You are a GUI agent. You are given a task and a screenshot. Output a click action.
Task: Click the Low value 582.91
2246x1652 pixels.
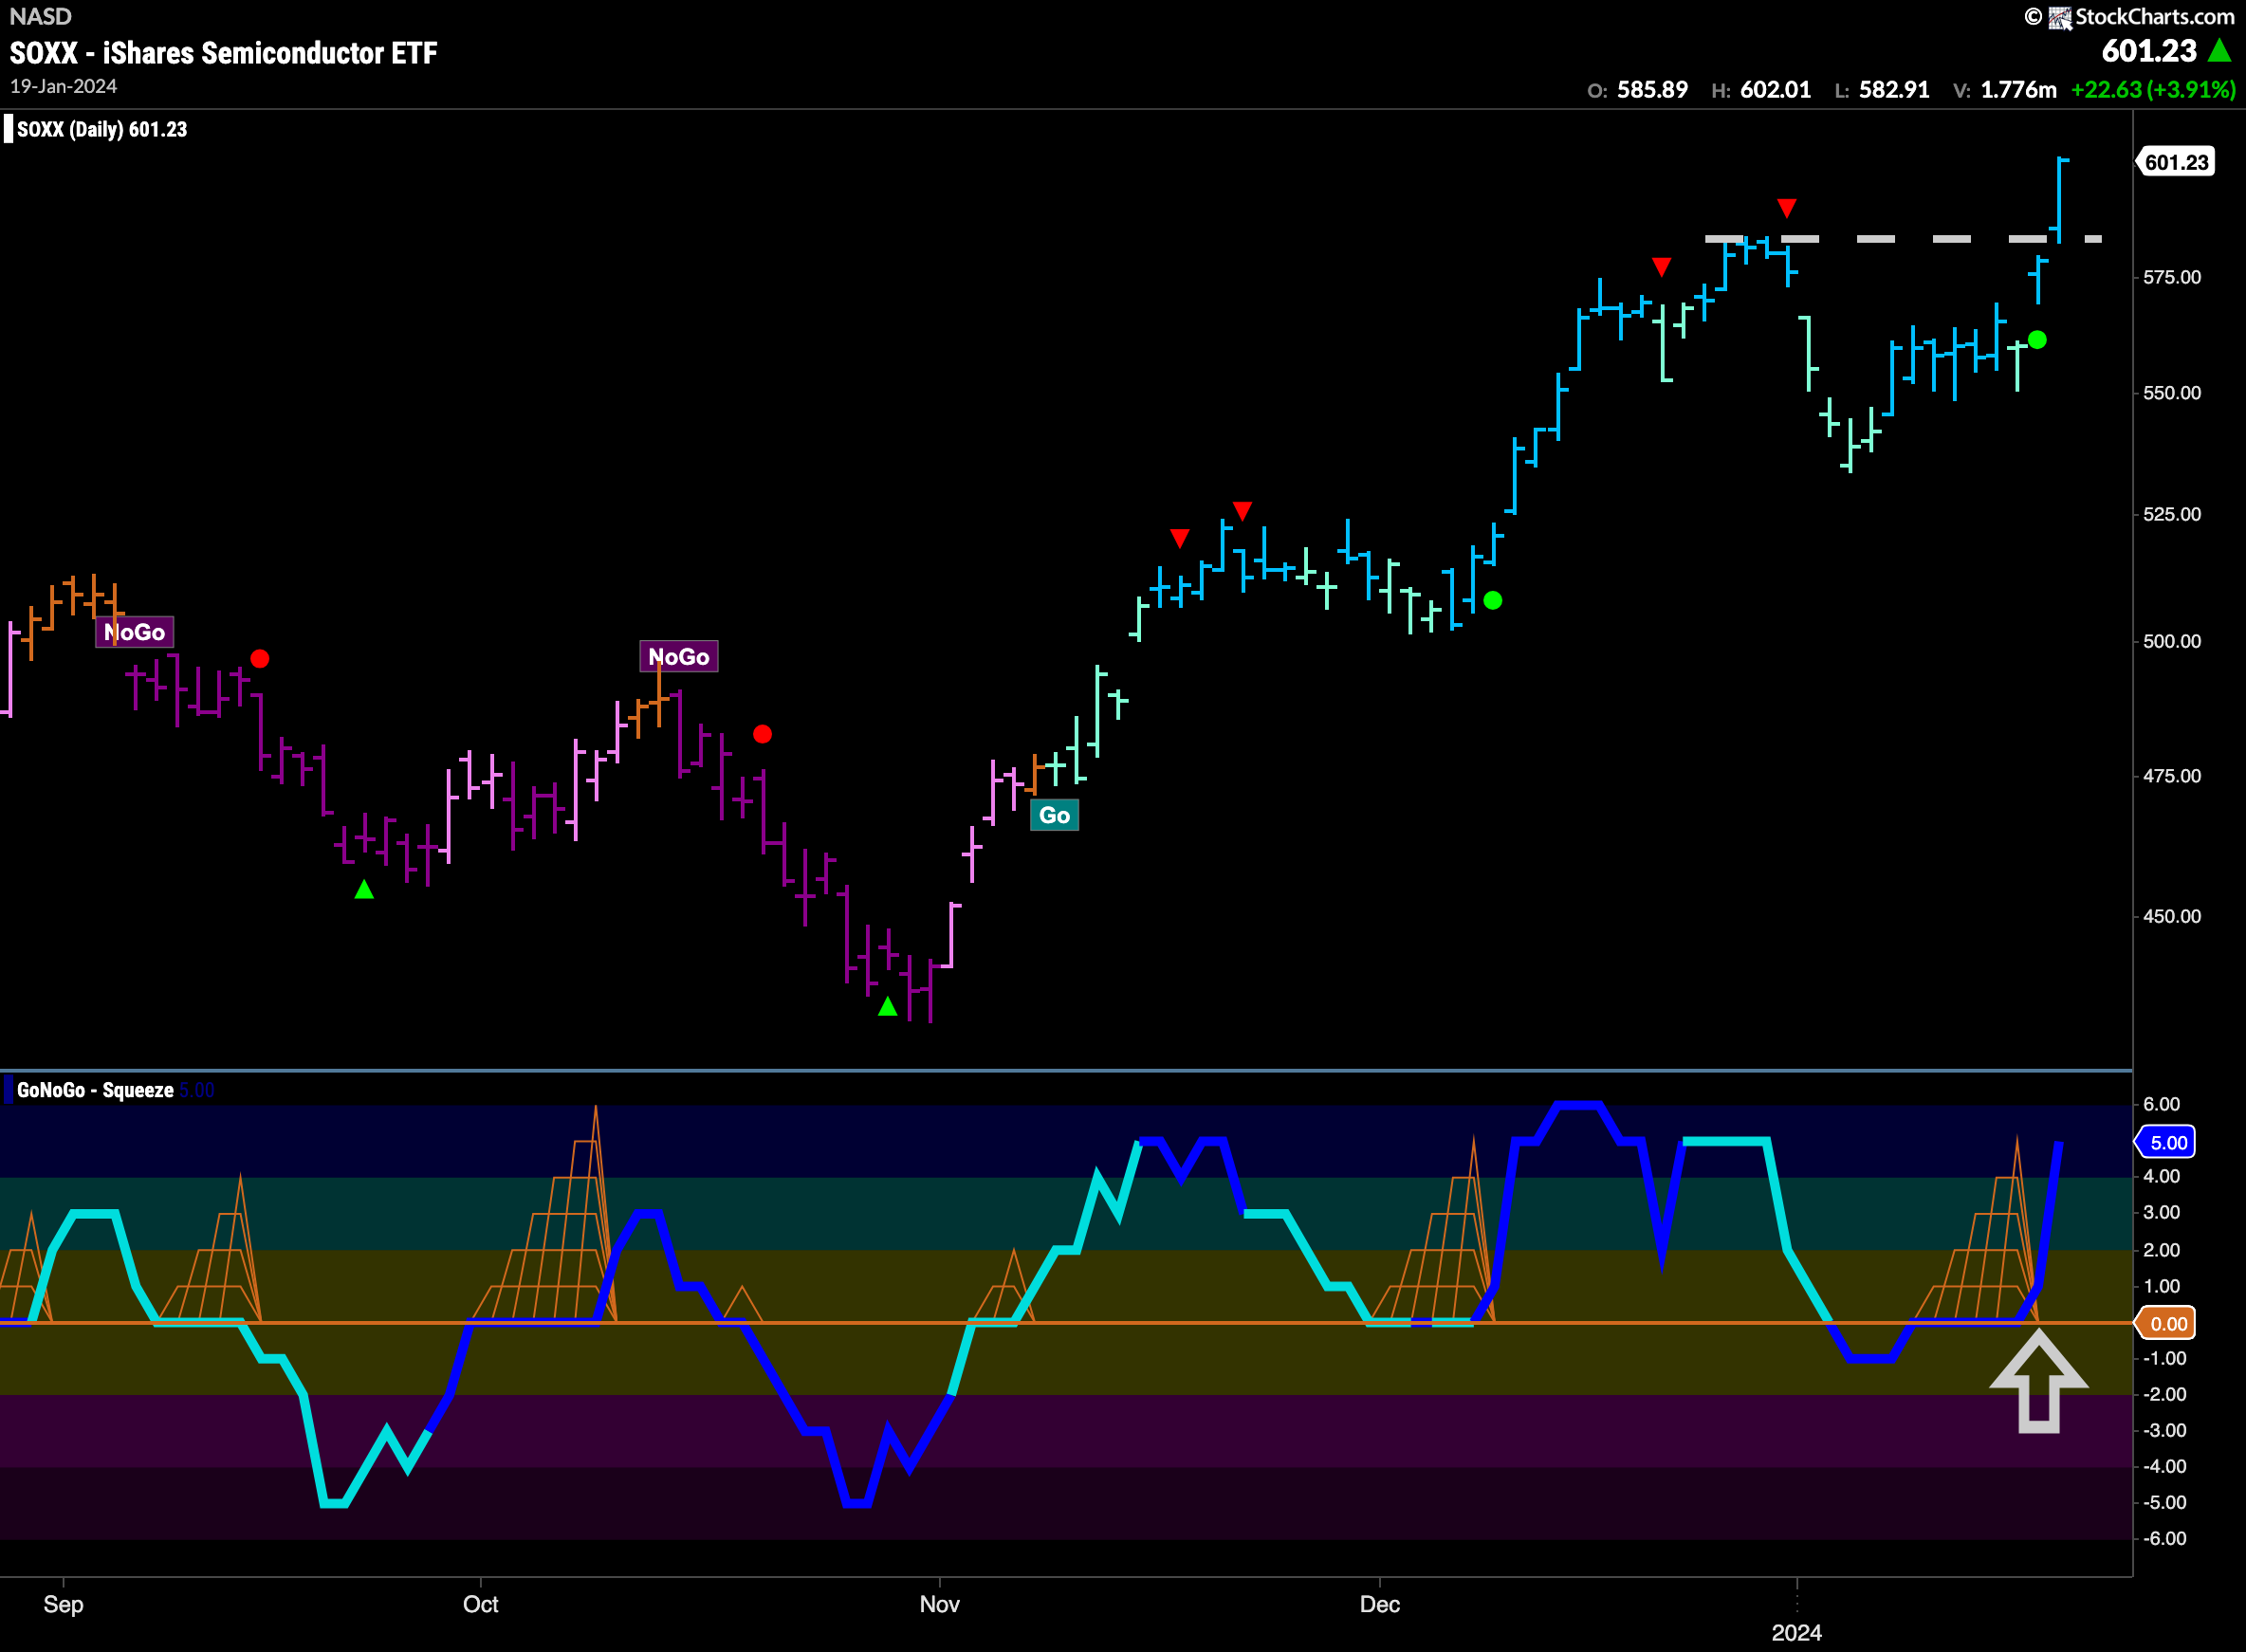1893,90
